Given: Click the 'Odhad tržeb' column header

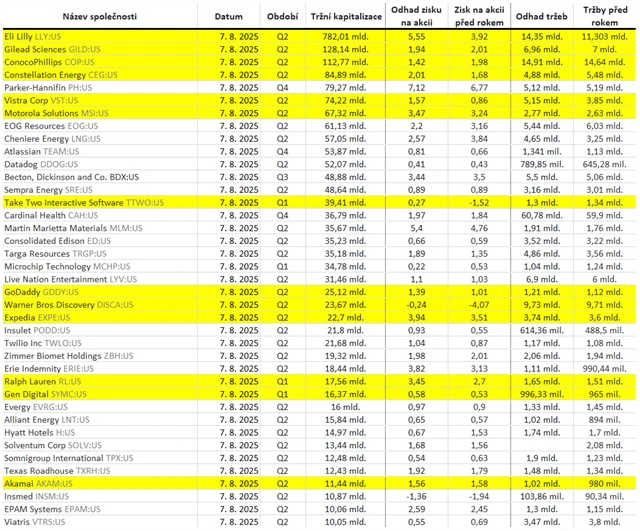Looking at the screenshot, I should click(x=542, y=17).
